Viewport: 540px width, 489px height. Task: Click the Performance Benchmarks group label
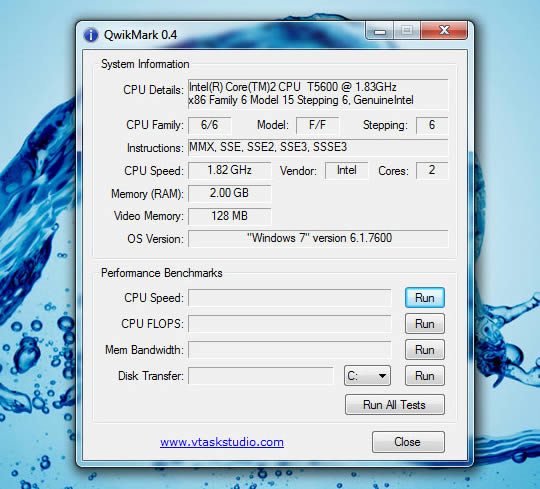(162, 273)
